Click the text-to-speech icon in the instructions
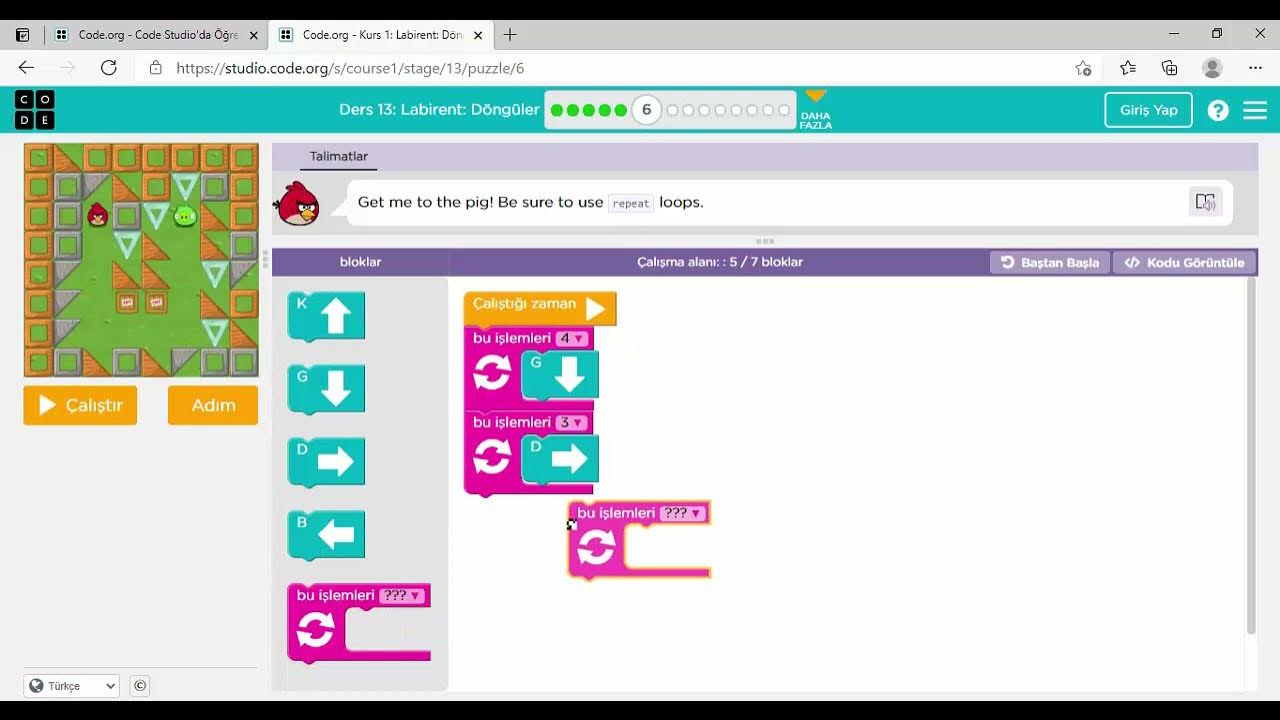This screenshot has width=1280, height=720. tap(1205, 202)
